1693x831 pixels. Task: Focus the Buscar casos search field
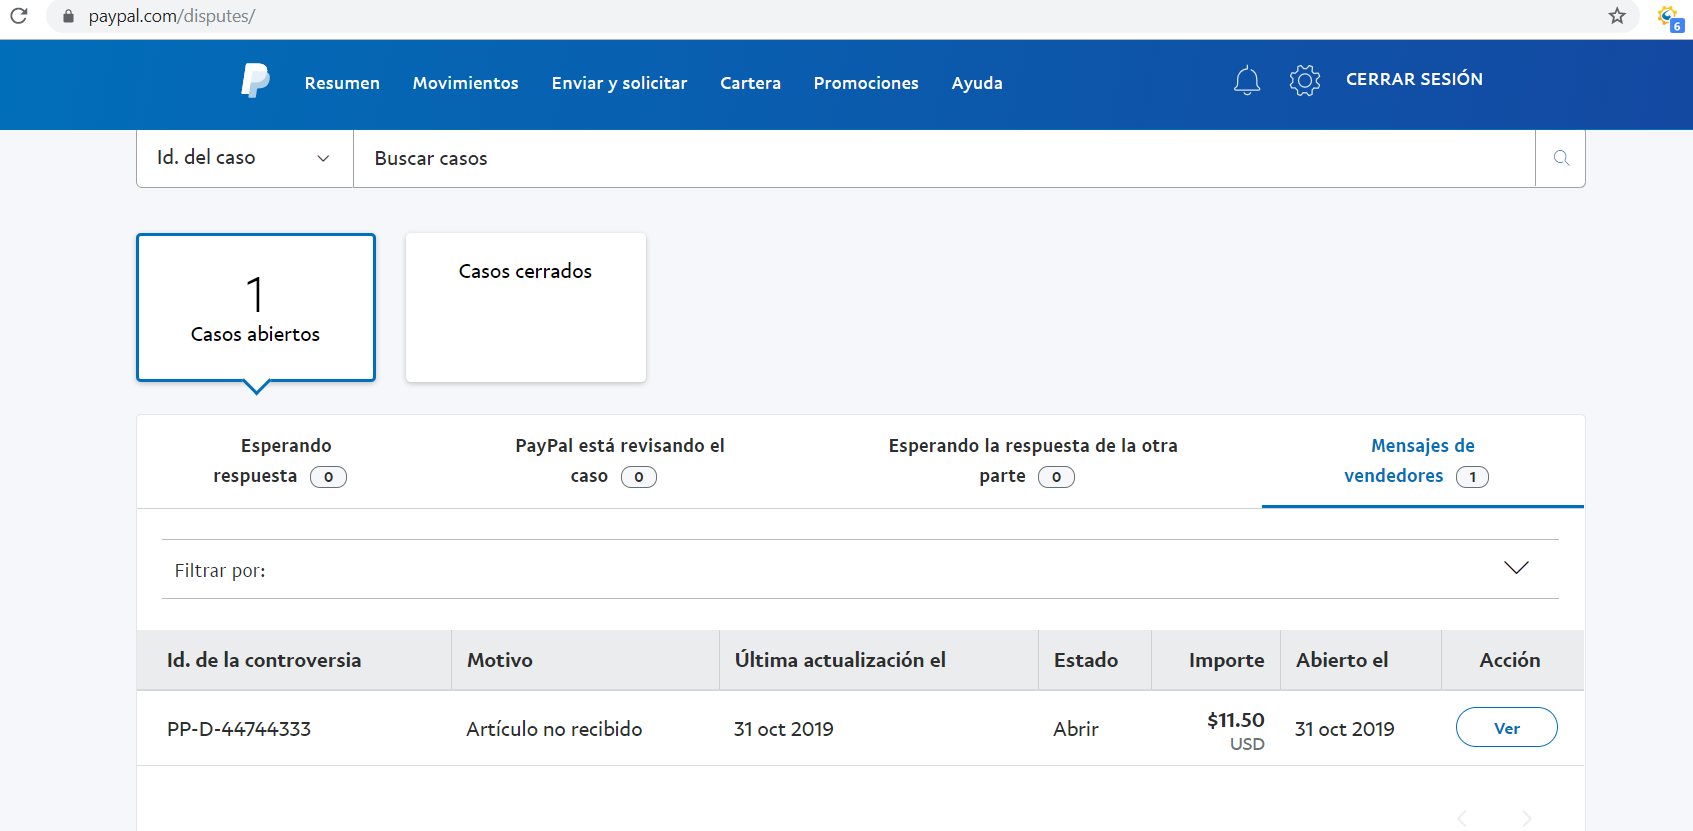(x=944, y=158)
